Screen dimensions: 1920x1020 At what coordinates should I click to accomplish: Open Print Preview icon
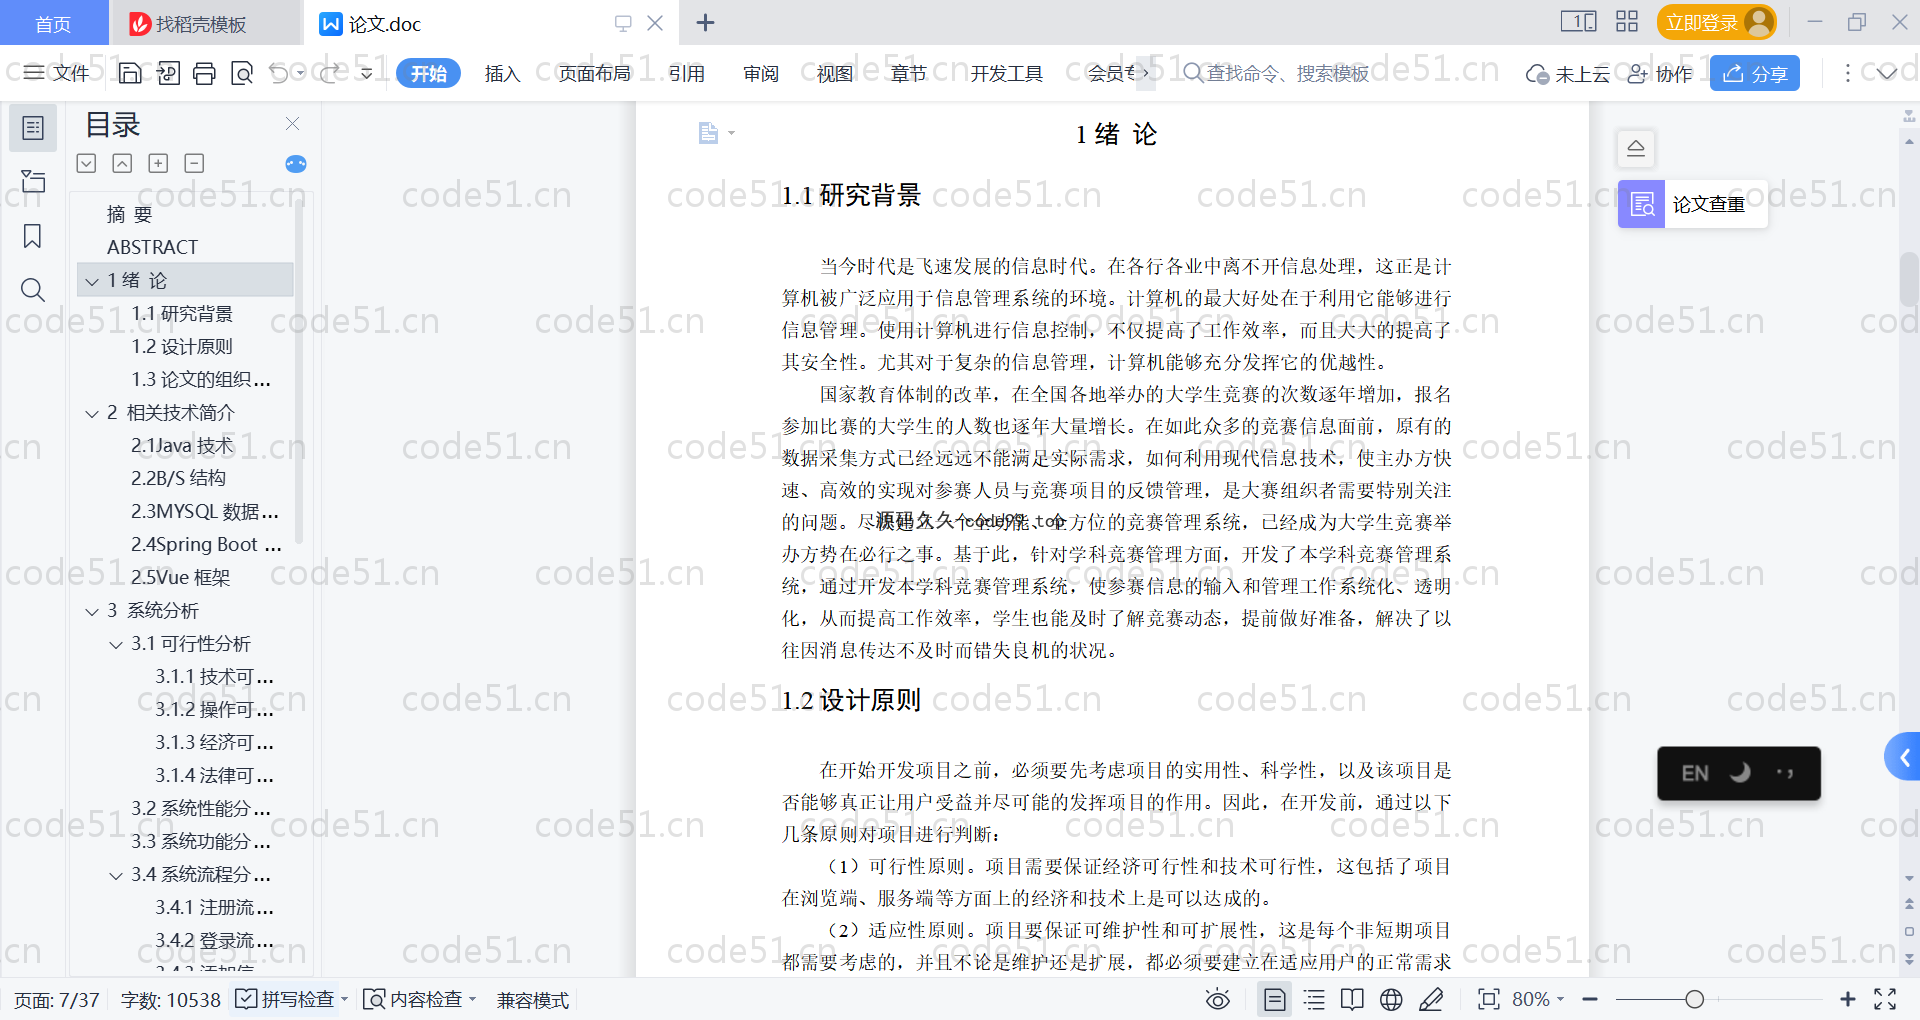point(242,73)
